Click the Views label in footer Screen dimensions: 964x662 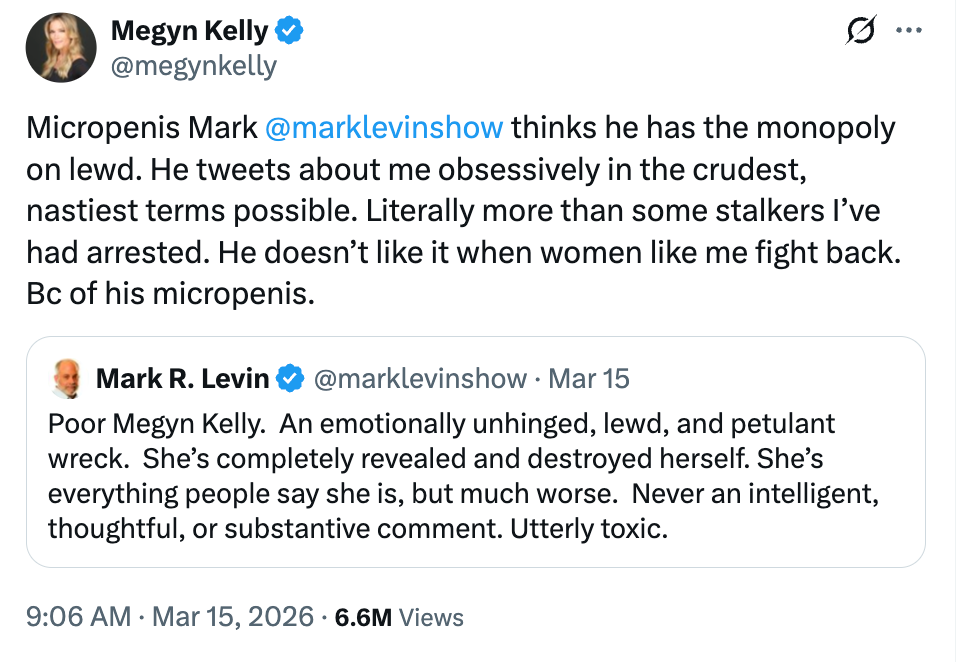(431, 618)
